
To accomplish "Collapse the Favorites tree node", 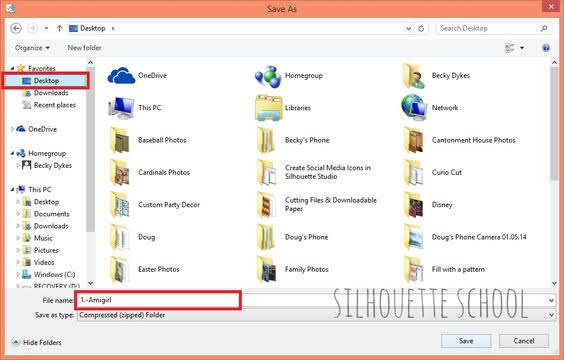I will coord(12,68).
